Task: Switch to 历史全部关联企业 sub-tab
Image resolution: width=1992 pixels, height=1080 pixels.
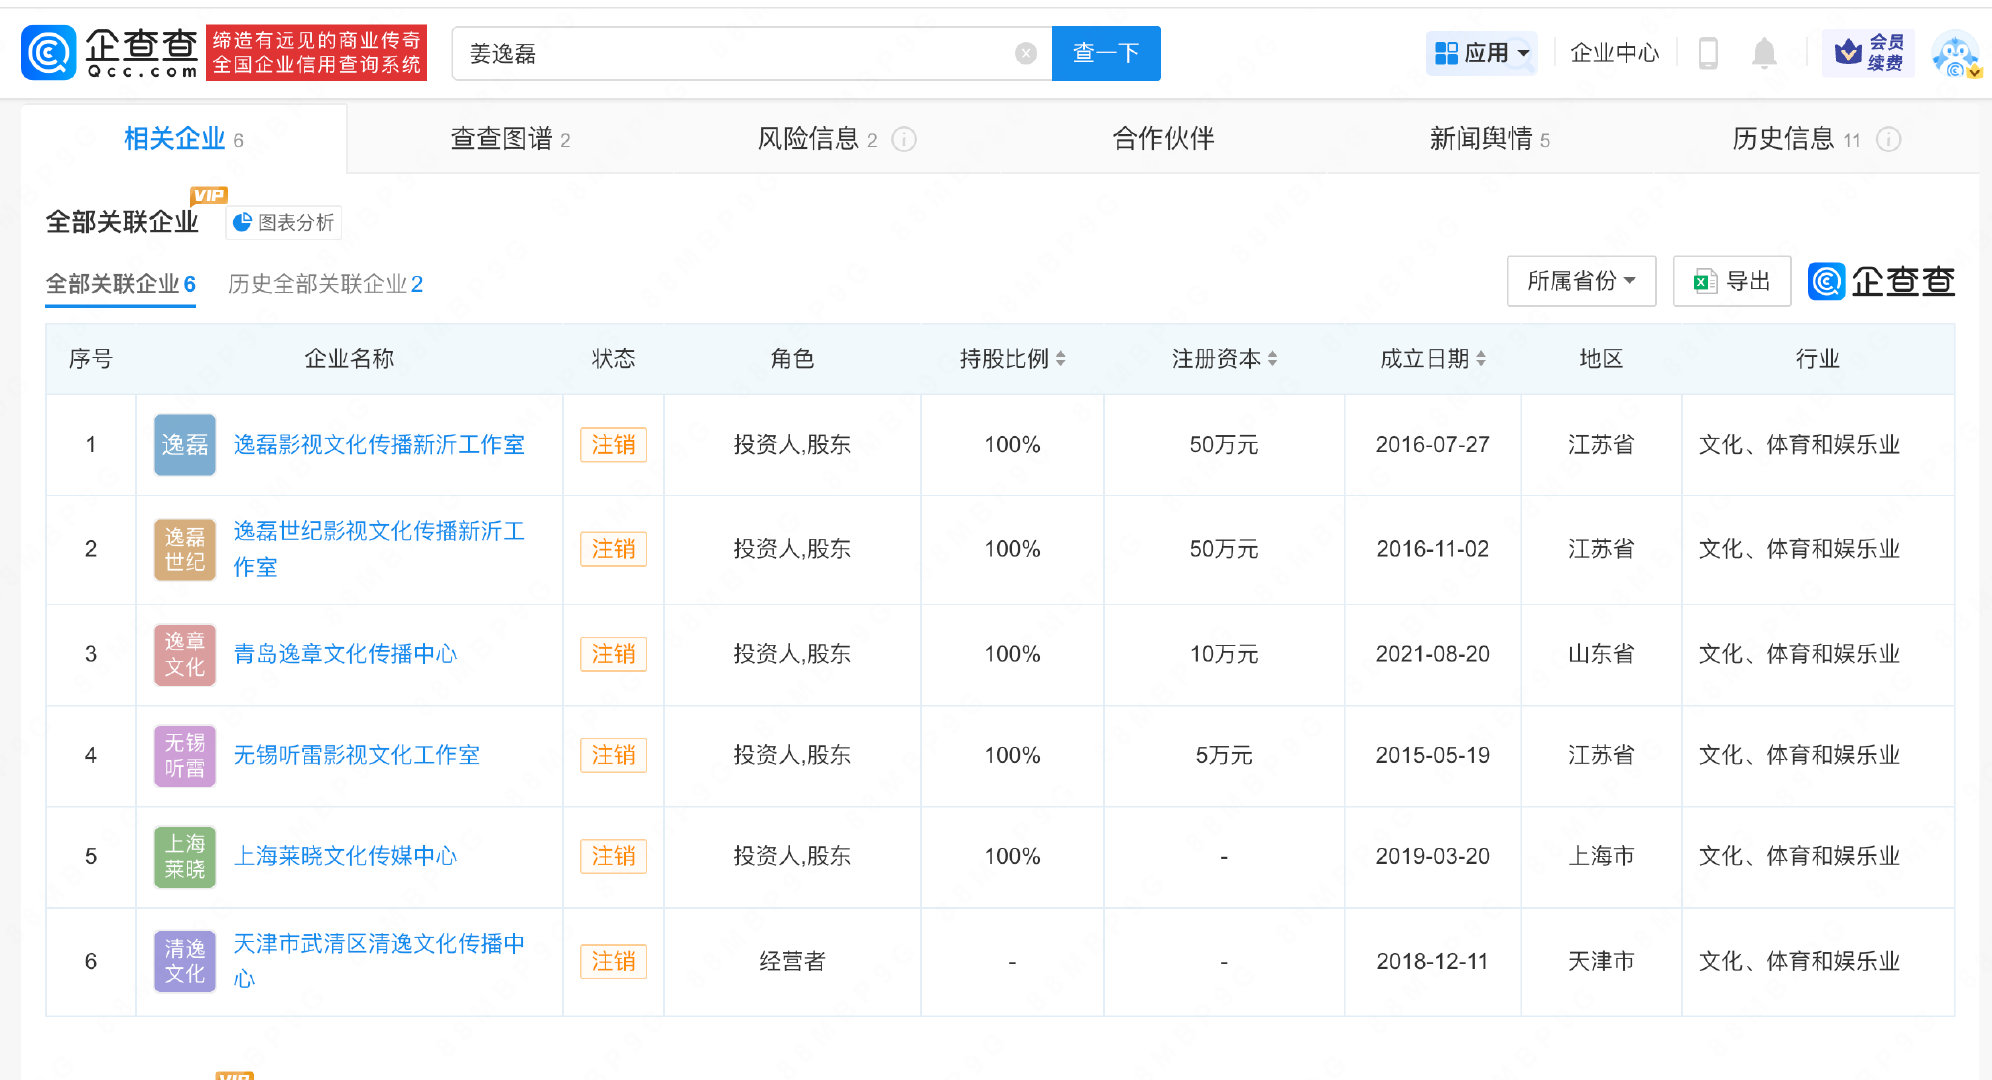Action: pos(325,284)
